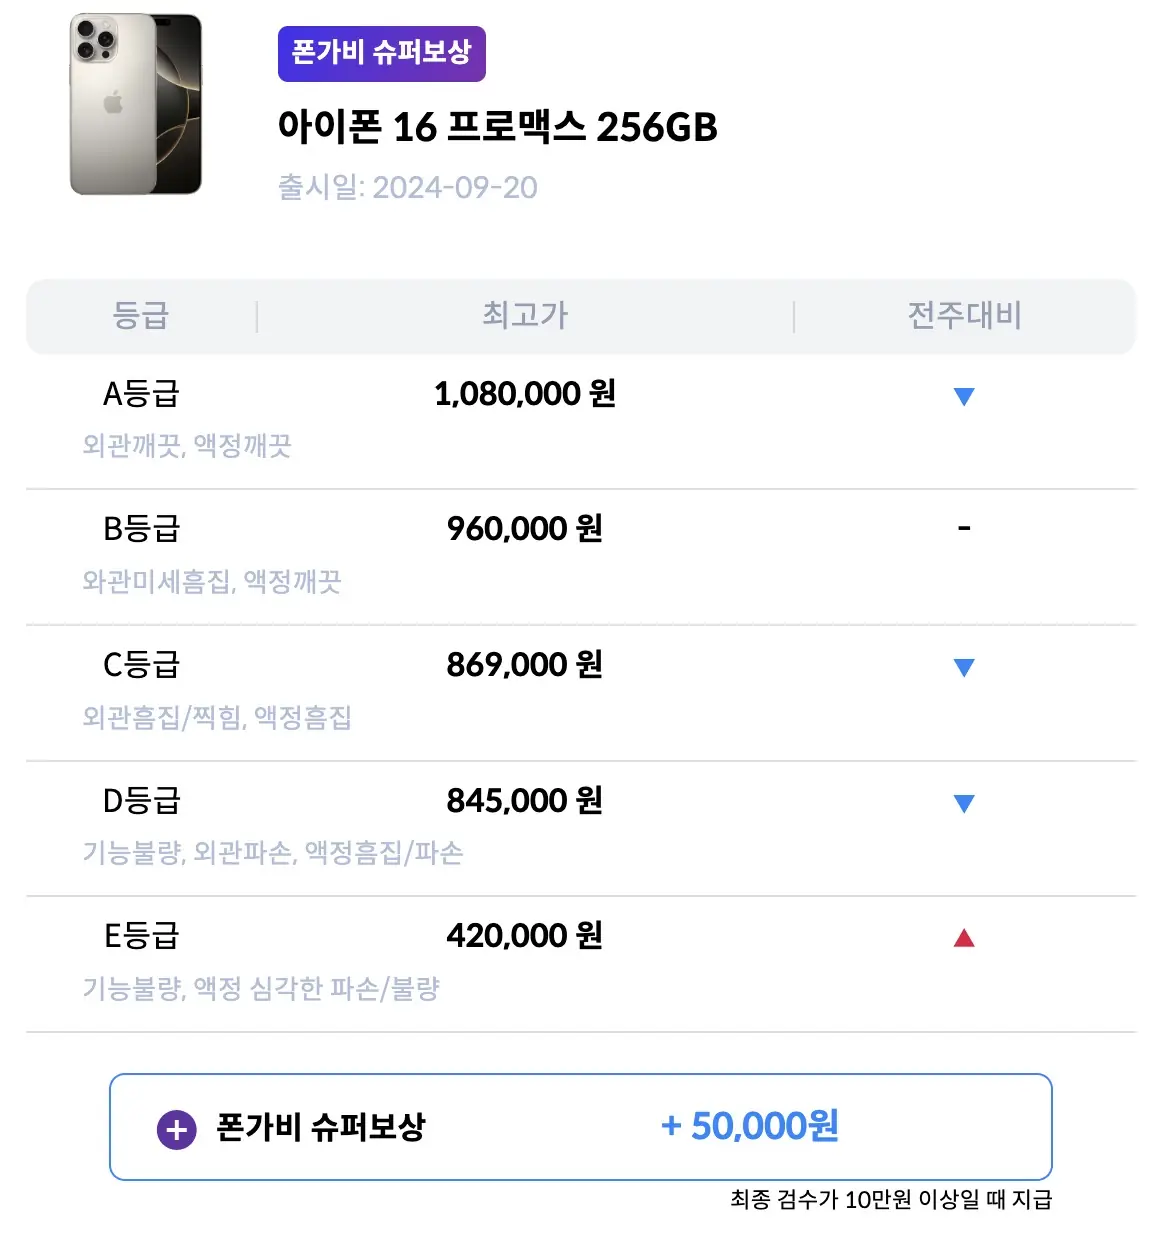This screenshot has height=1250, width=1160.
Task: Click the red up arrow in E등급 row
Action: (x=964, y=938)
